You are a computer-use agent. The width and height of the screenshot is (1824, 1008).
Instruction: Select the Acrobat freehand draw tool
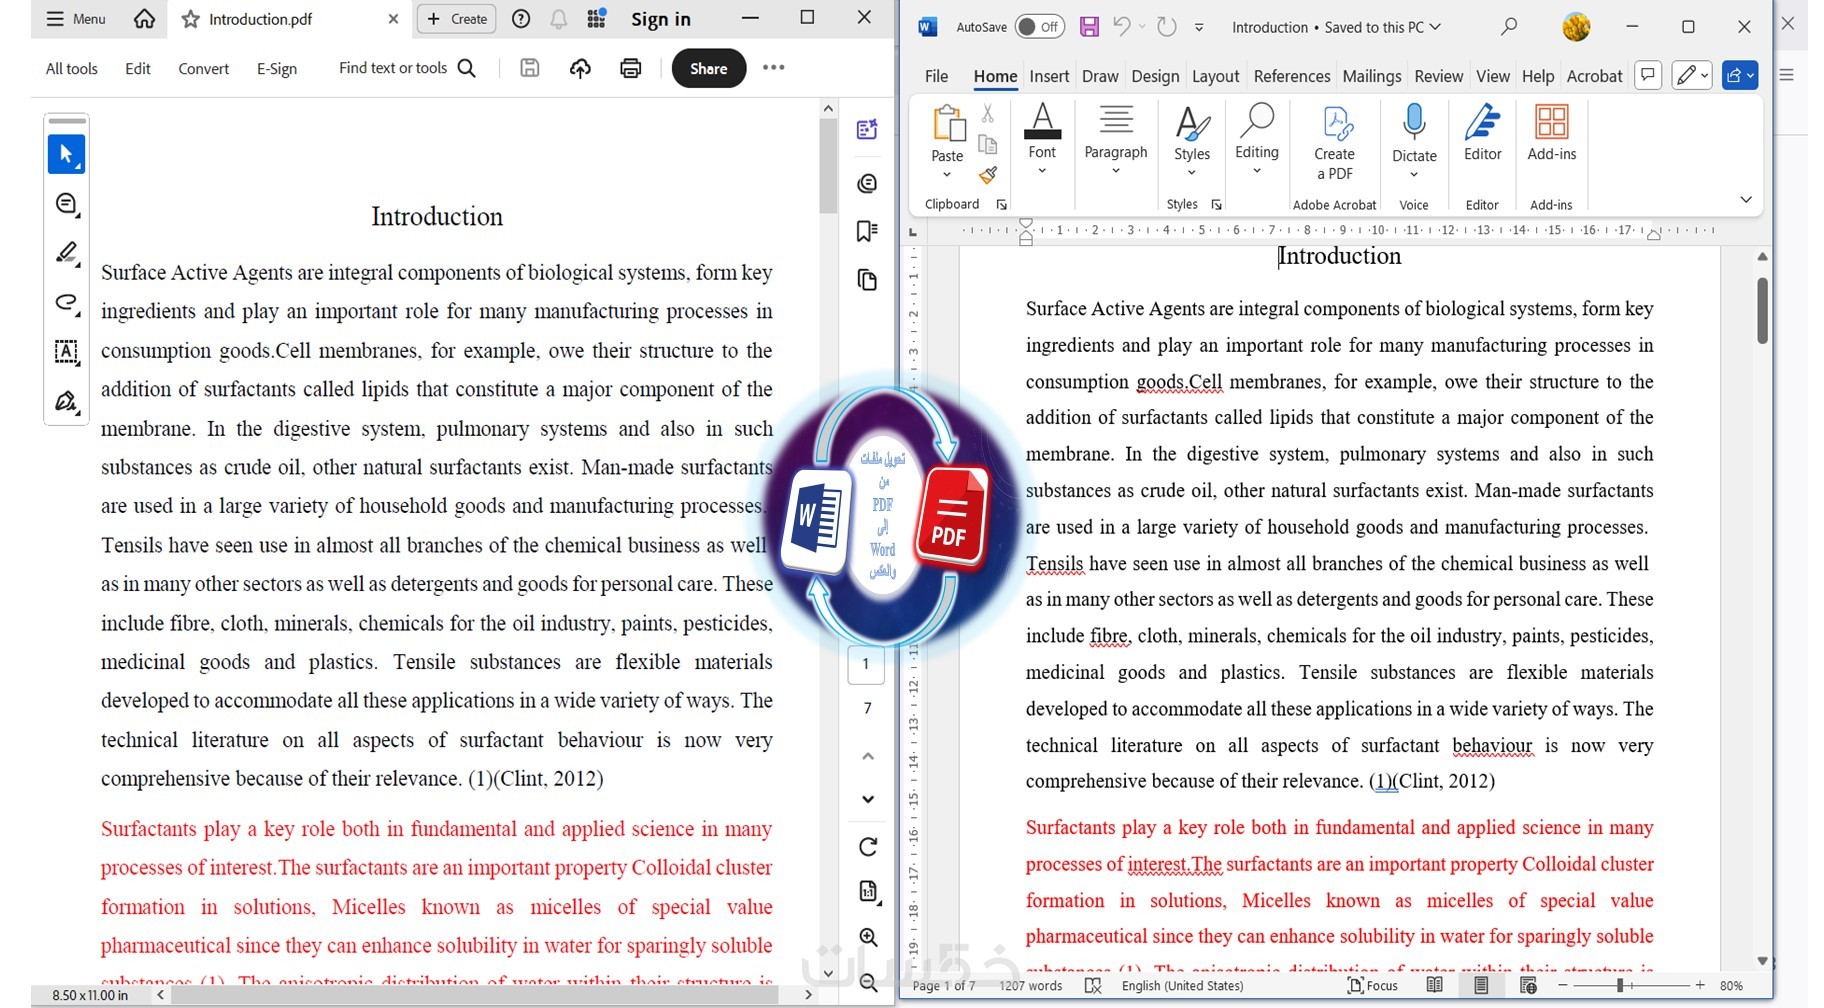click(x=66, y=302)
